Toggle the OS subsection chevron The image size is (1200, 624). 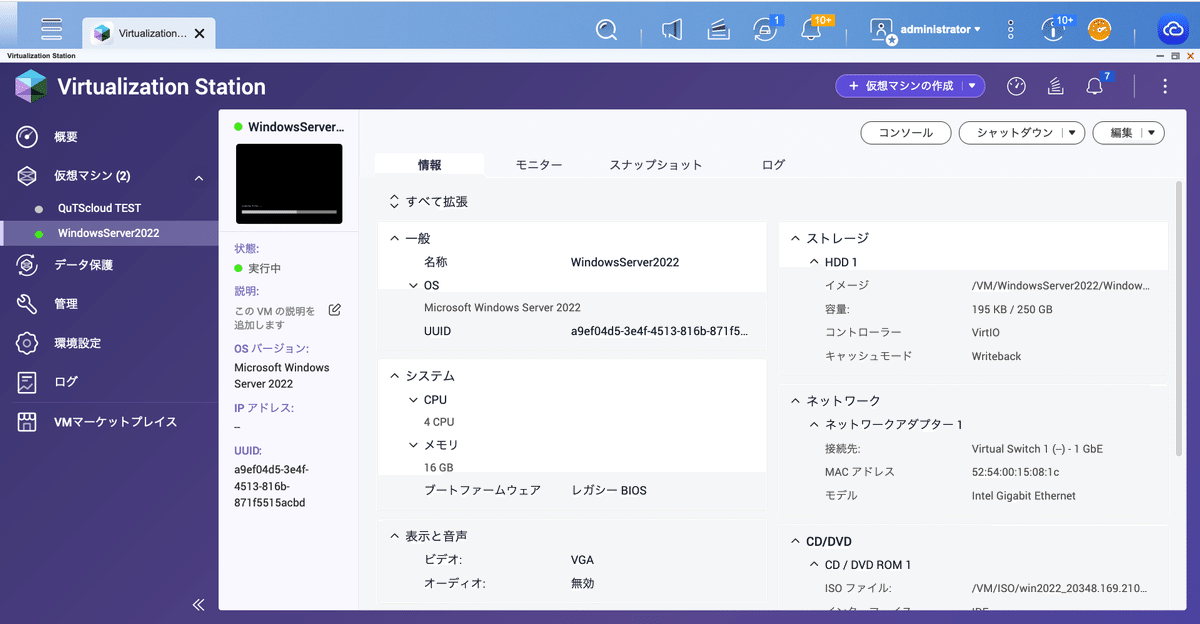tap(414, 286)
